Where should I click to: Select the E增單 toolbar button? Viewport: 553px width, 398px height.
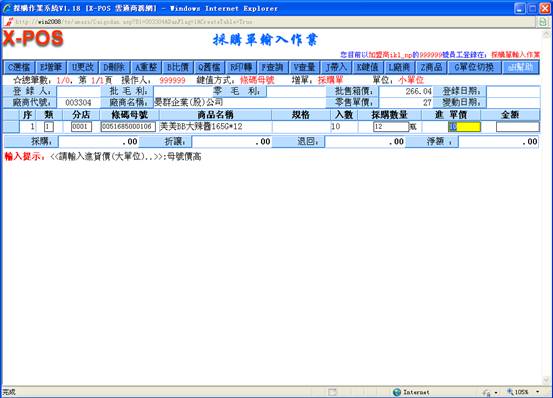tap(50, 67)
